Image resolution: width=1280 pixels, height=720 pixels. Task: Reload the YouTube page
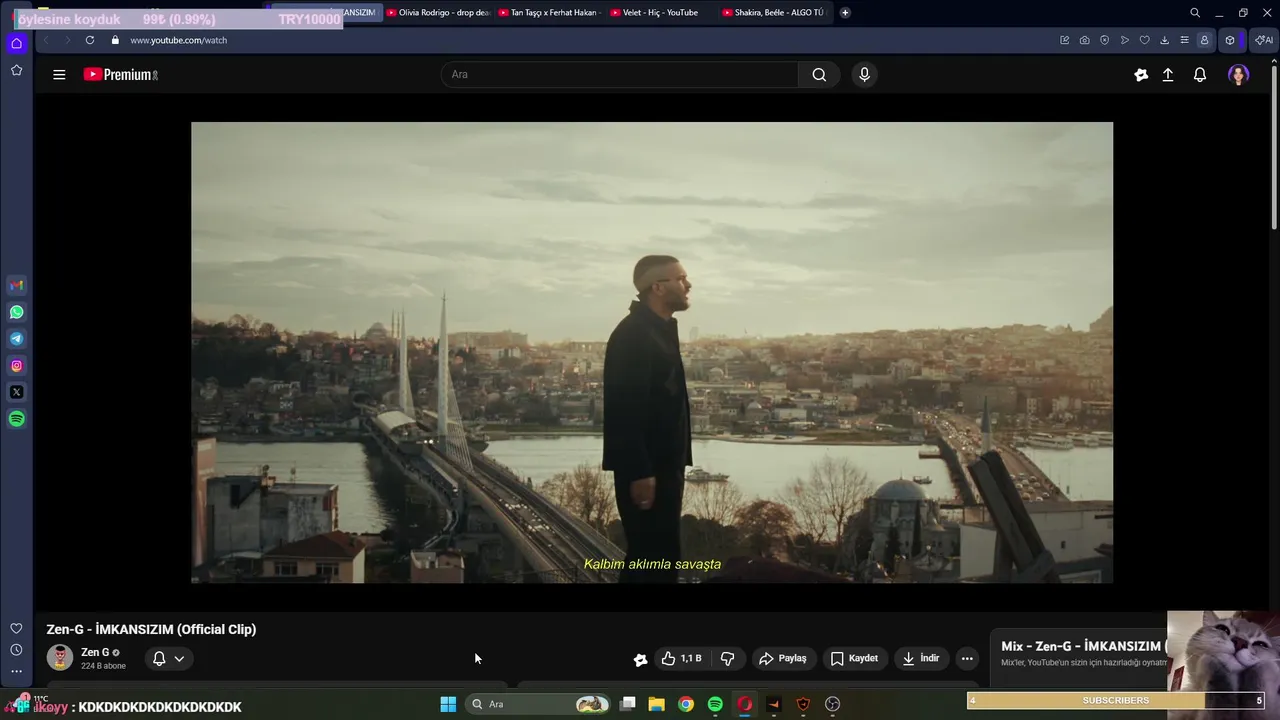point(90,40)
